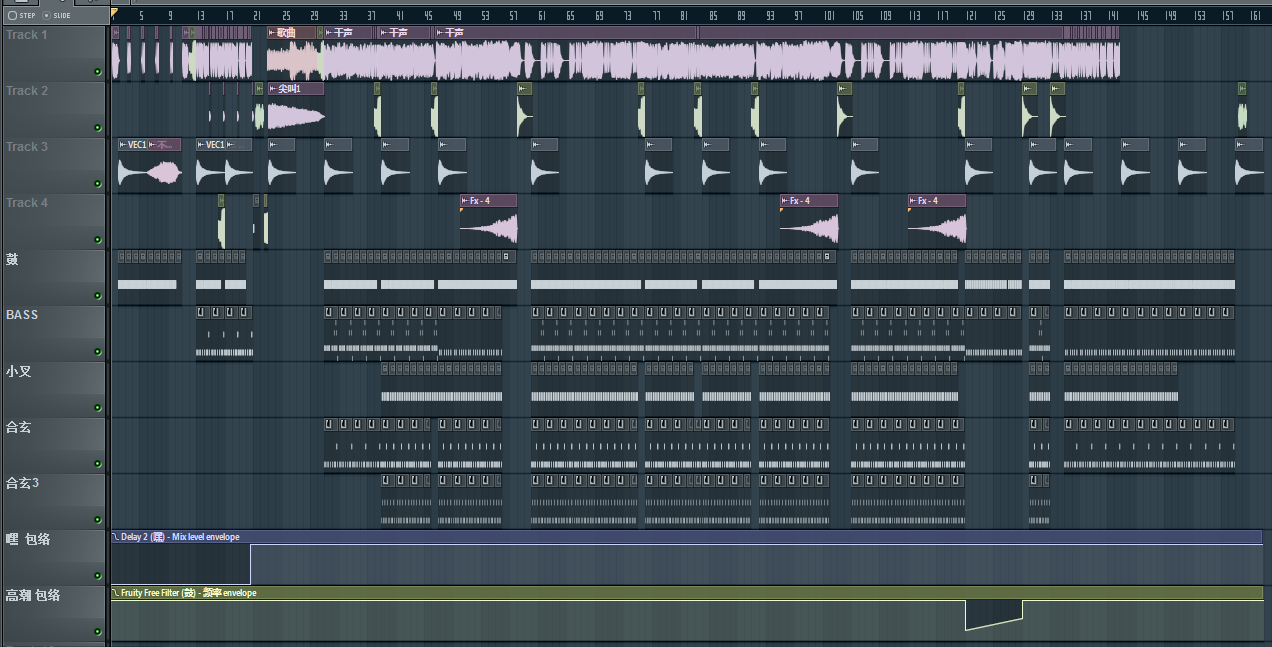Enable the SLIDE option radio button

46,15
